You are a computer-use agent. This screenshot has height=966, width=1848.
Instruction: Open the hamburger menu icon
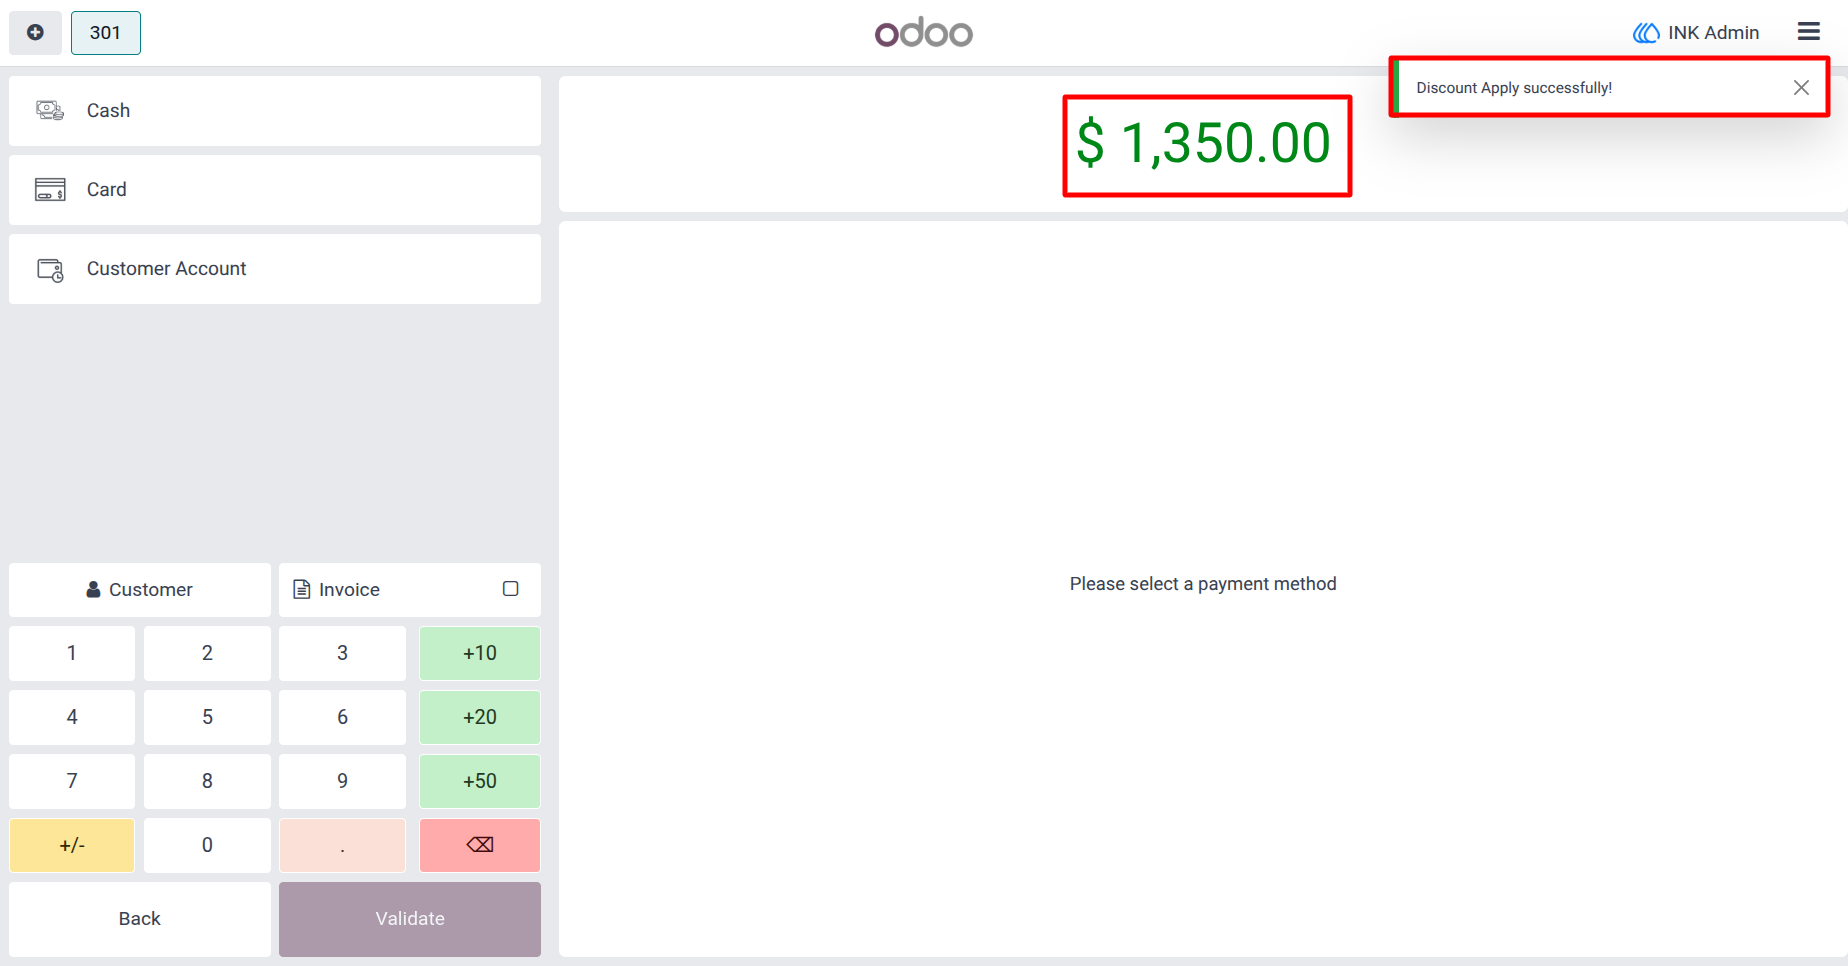pos(1808,32)
